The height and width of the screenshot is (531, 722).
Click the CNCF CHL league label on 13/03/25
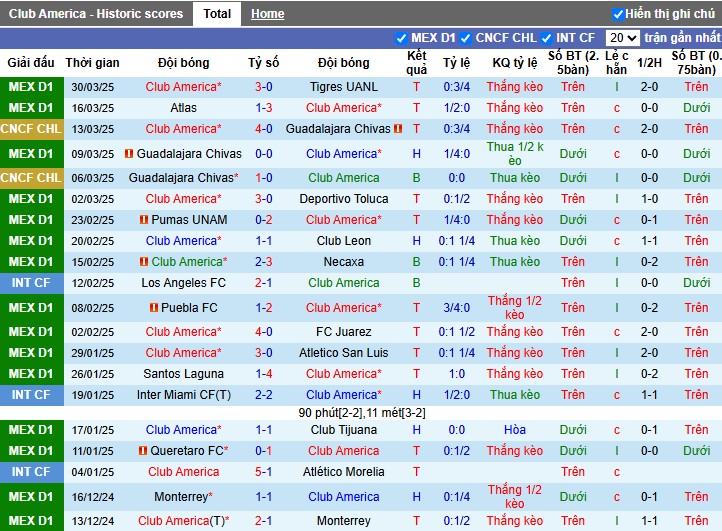coord(31,129)
